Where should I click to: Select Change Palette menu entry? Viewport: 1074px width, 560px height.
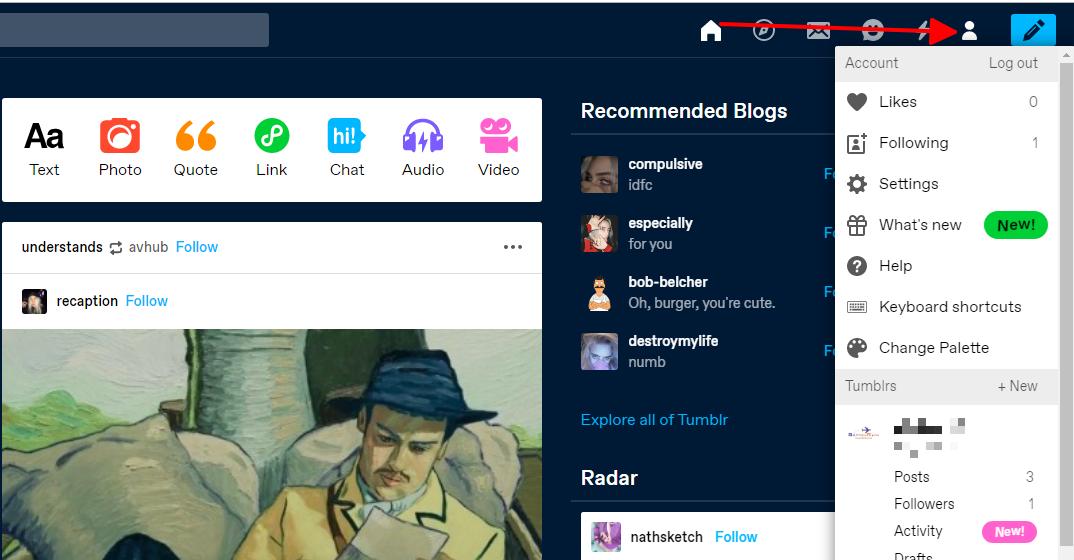pyautogui.click(x=947, y=348)
